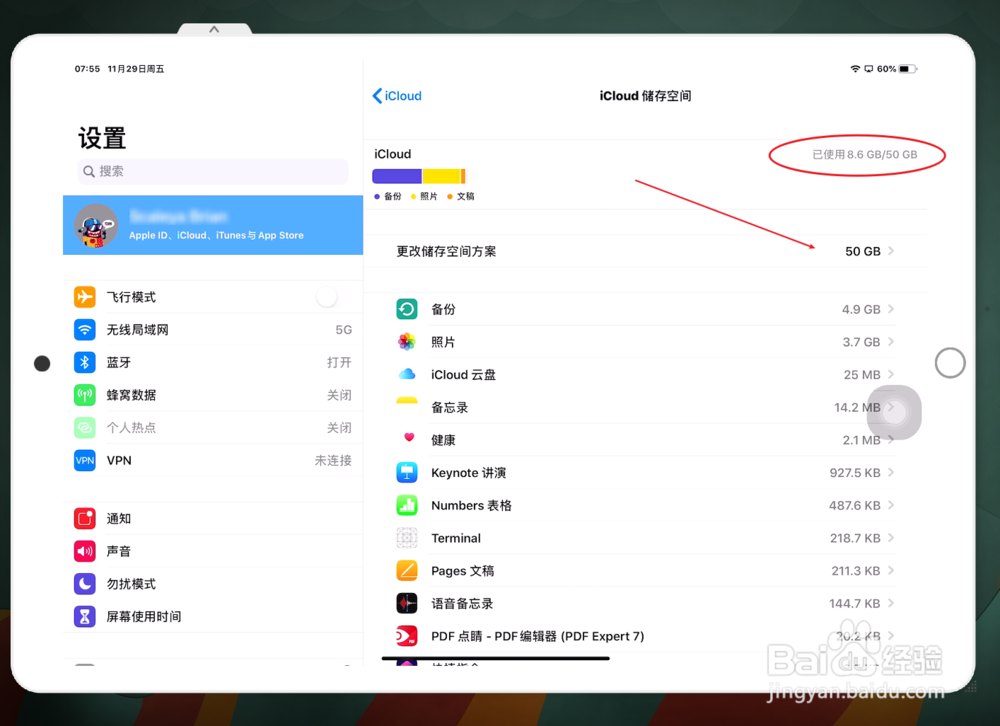Open the 3.7 GB photos row chevron
Screen dimensions: 1000x726
tap(891, 342)
